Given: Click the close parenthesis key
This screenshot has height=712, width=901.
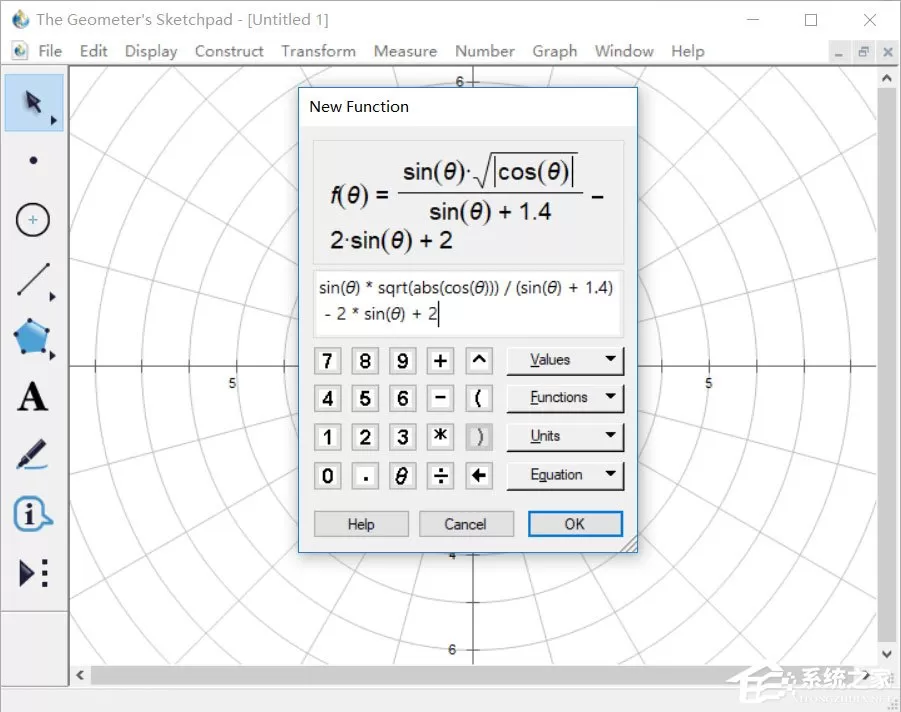Looking at the screenshot, I should tap(479, 437).
